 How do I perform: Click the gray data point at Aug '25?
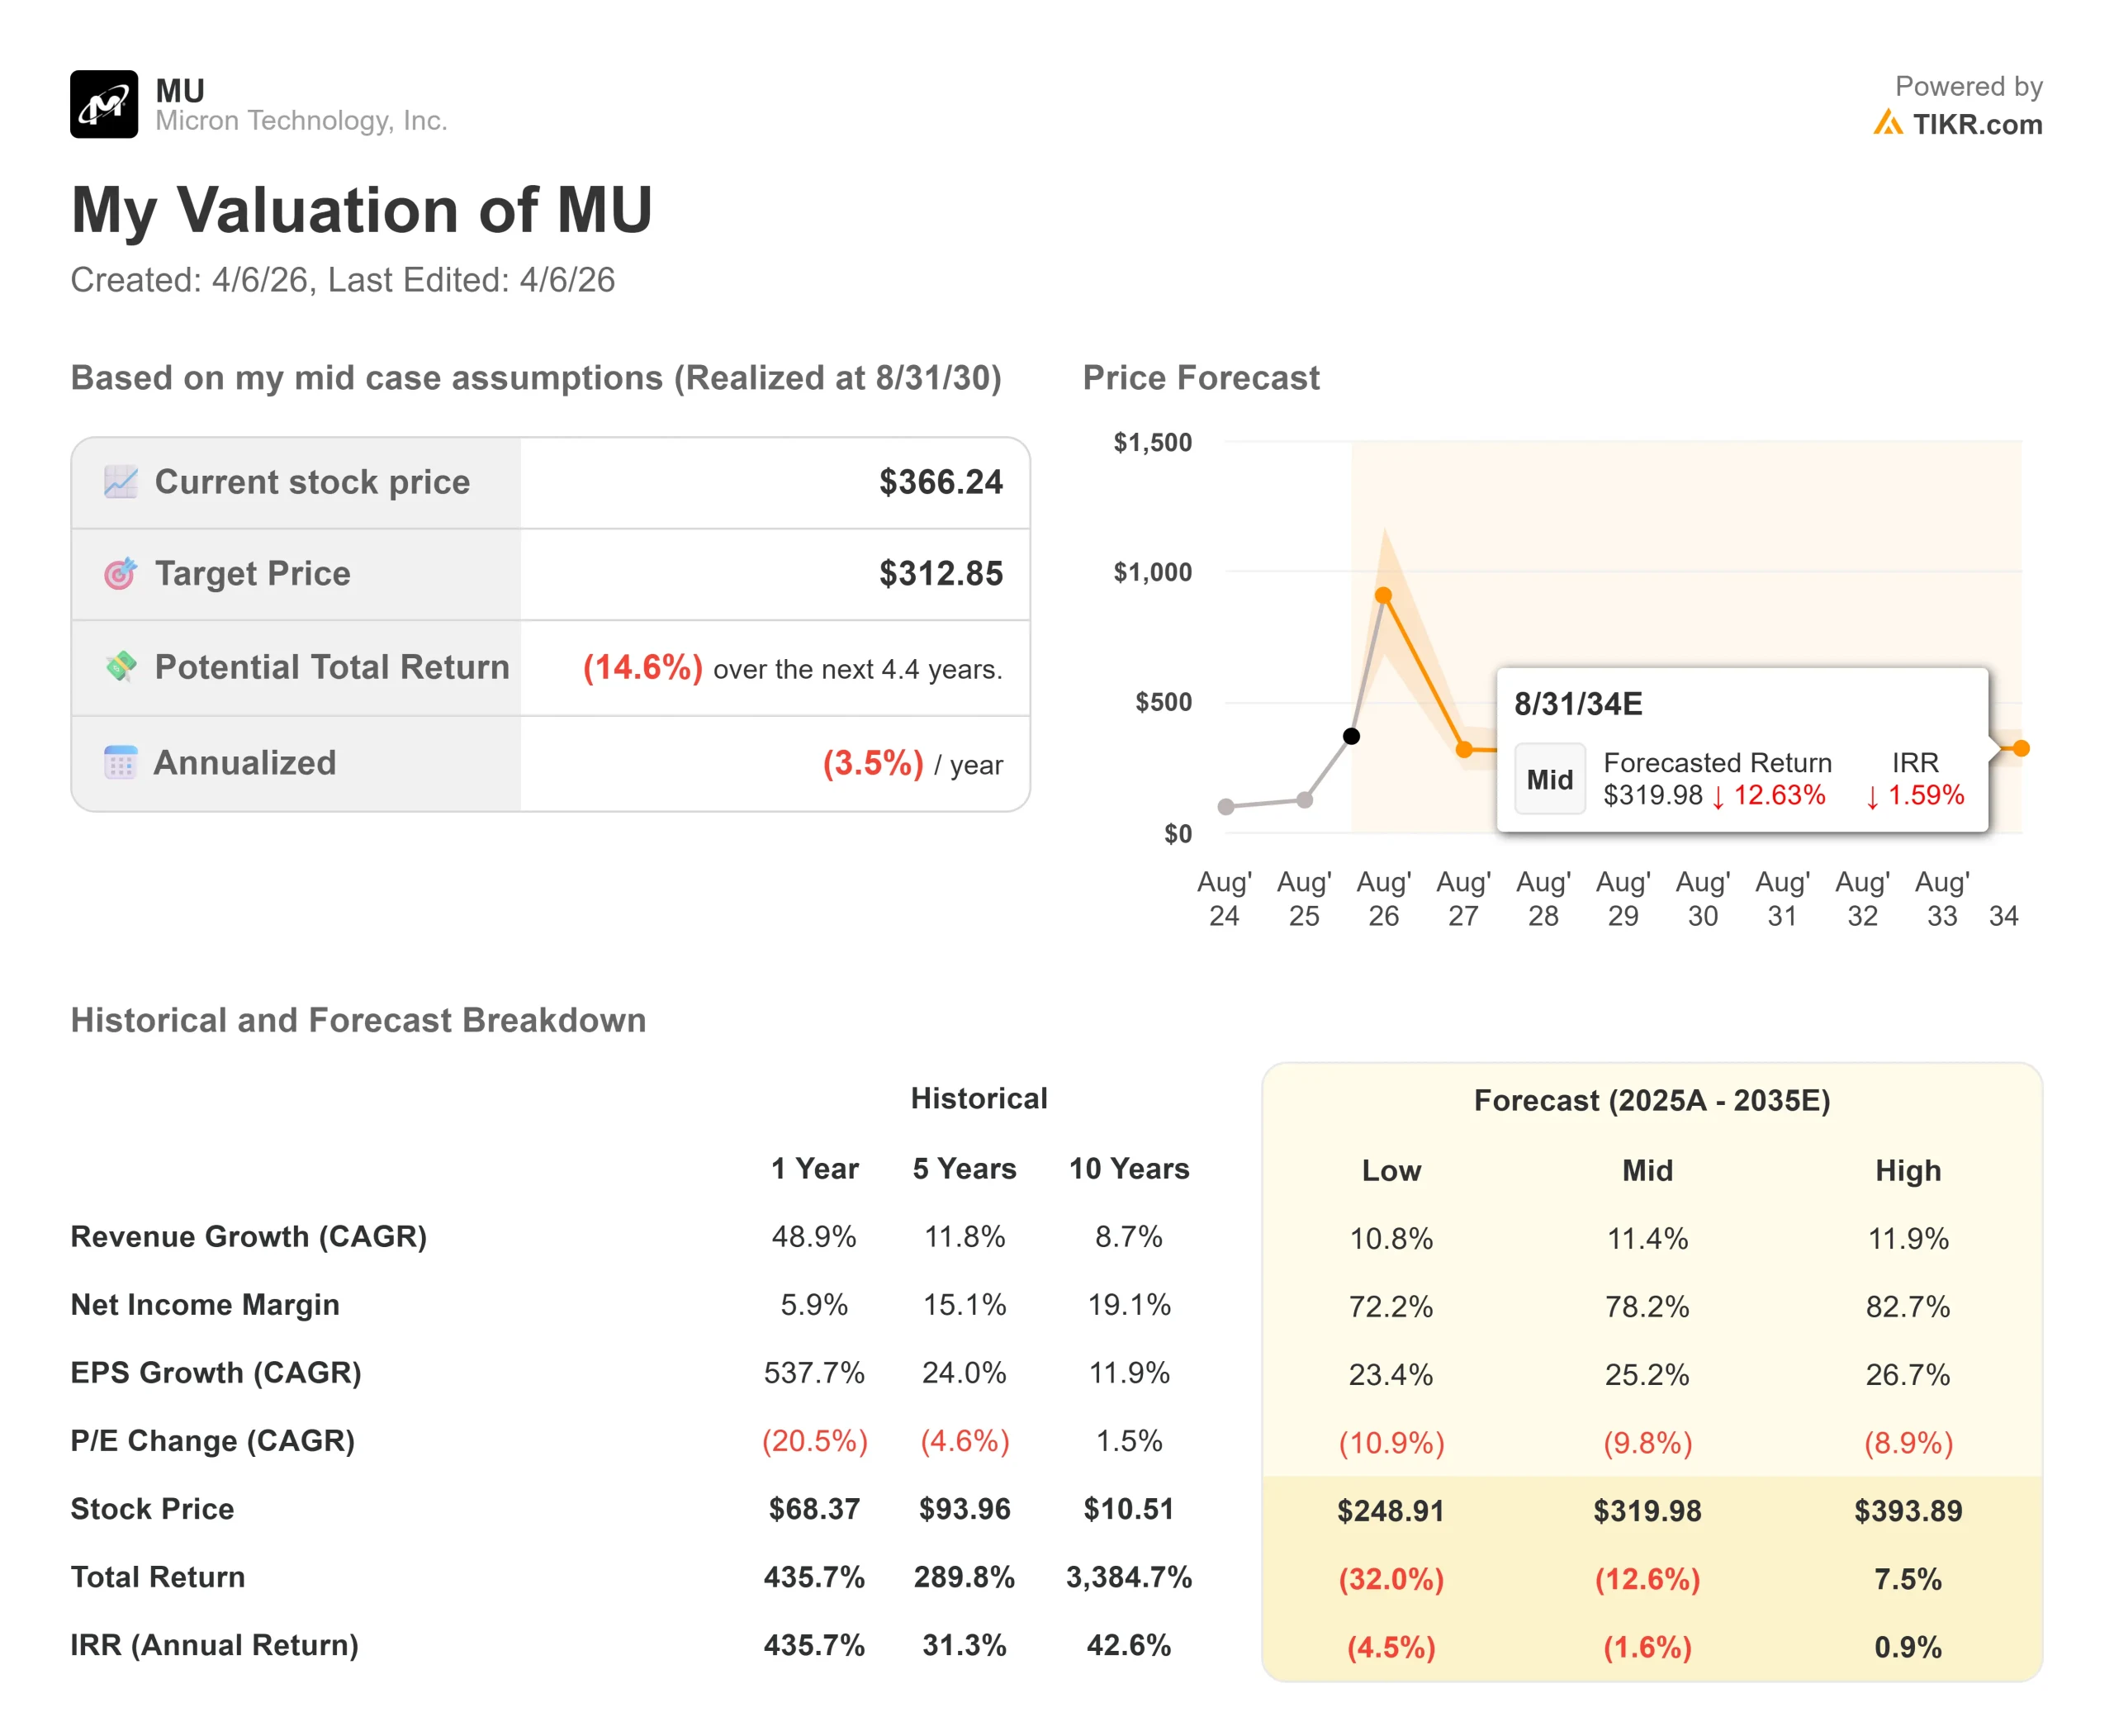(x=1304, y=800)
